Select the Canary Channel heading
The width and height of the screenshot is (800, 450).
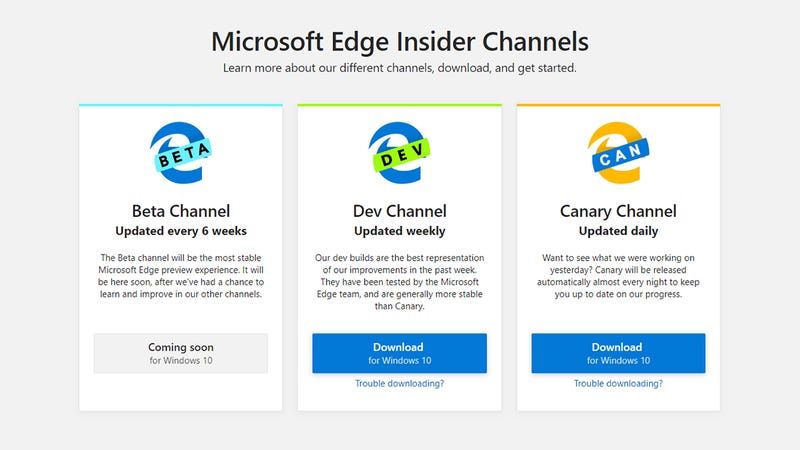618,211
